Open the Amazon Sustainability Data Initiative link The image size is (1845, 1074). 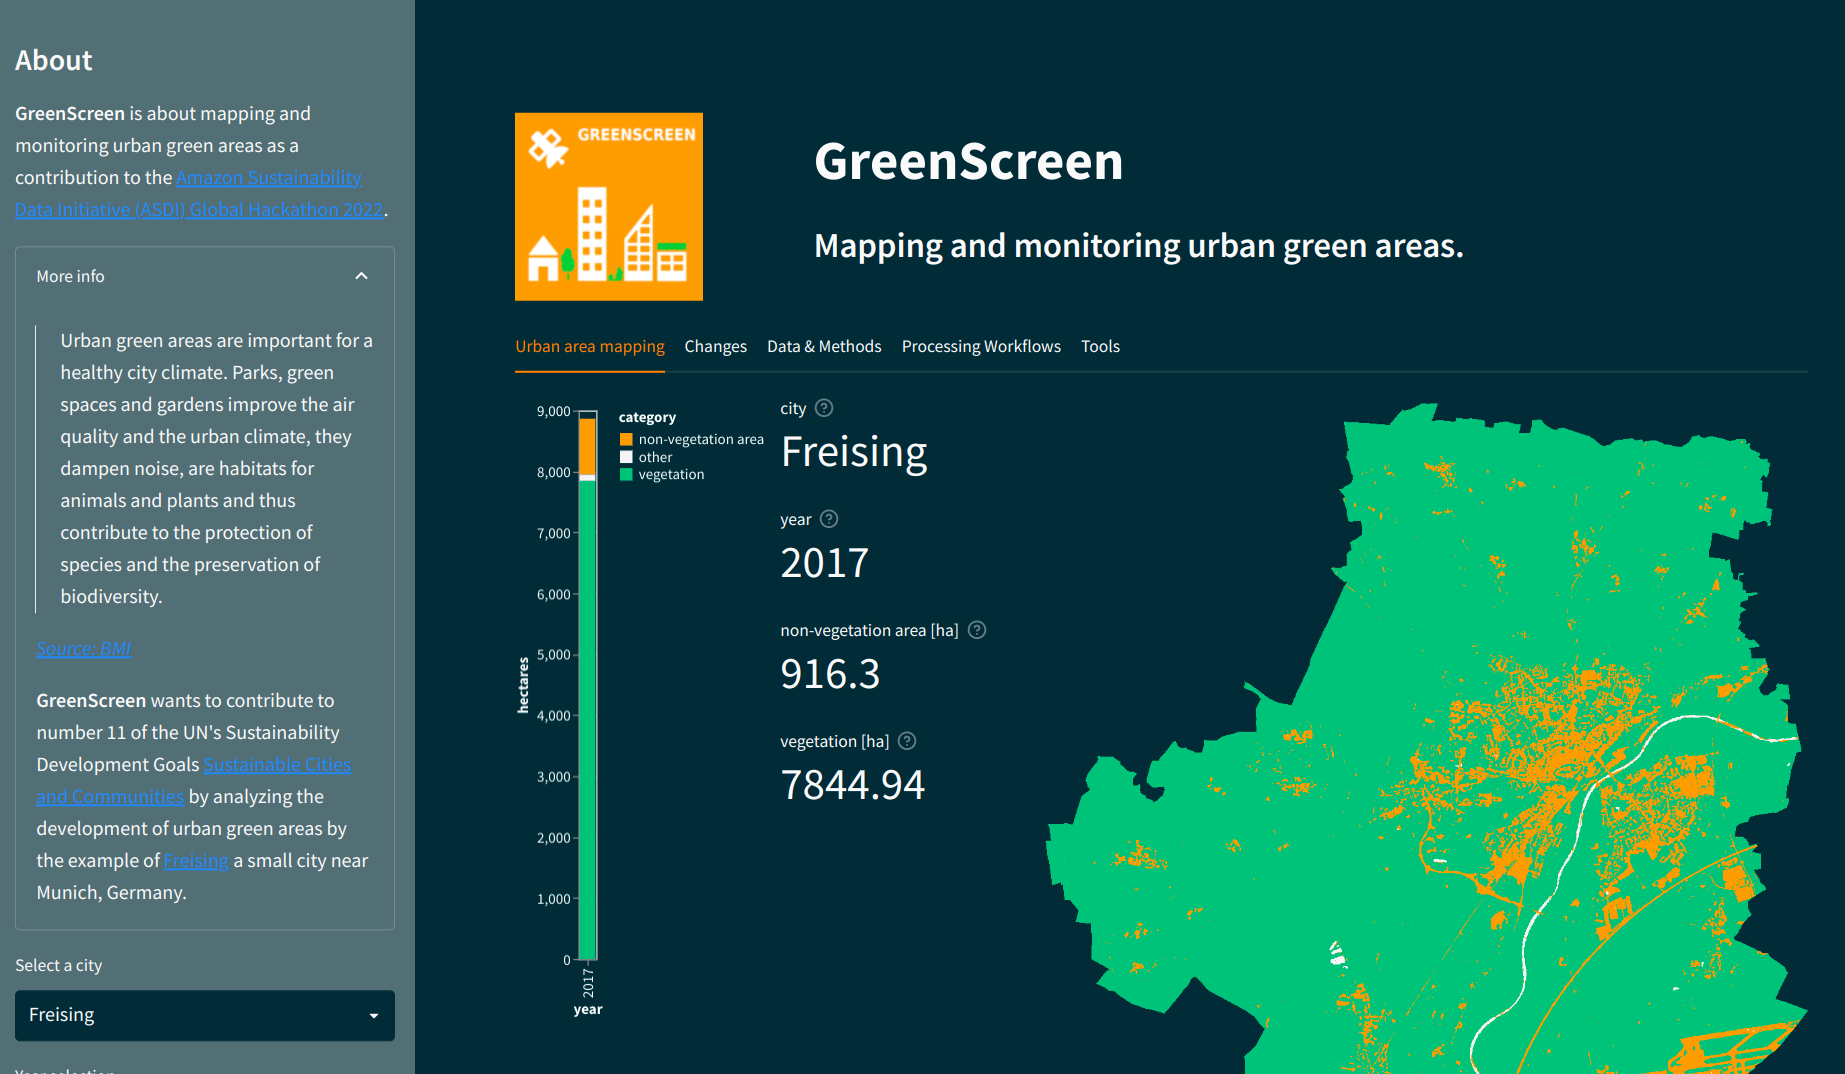tap(268, 177)
